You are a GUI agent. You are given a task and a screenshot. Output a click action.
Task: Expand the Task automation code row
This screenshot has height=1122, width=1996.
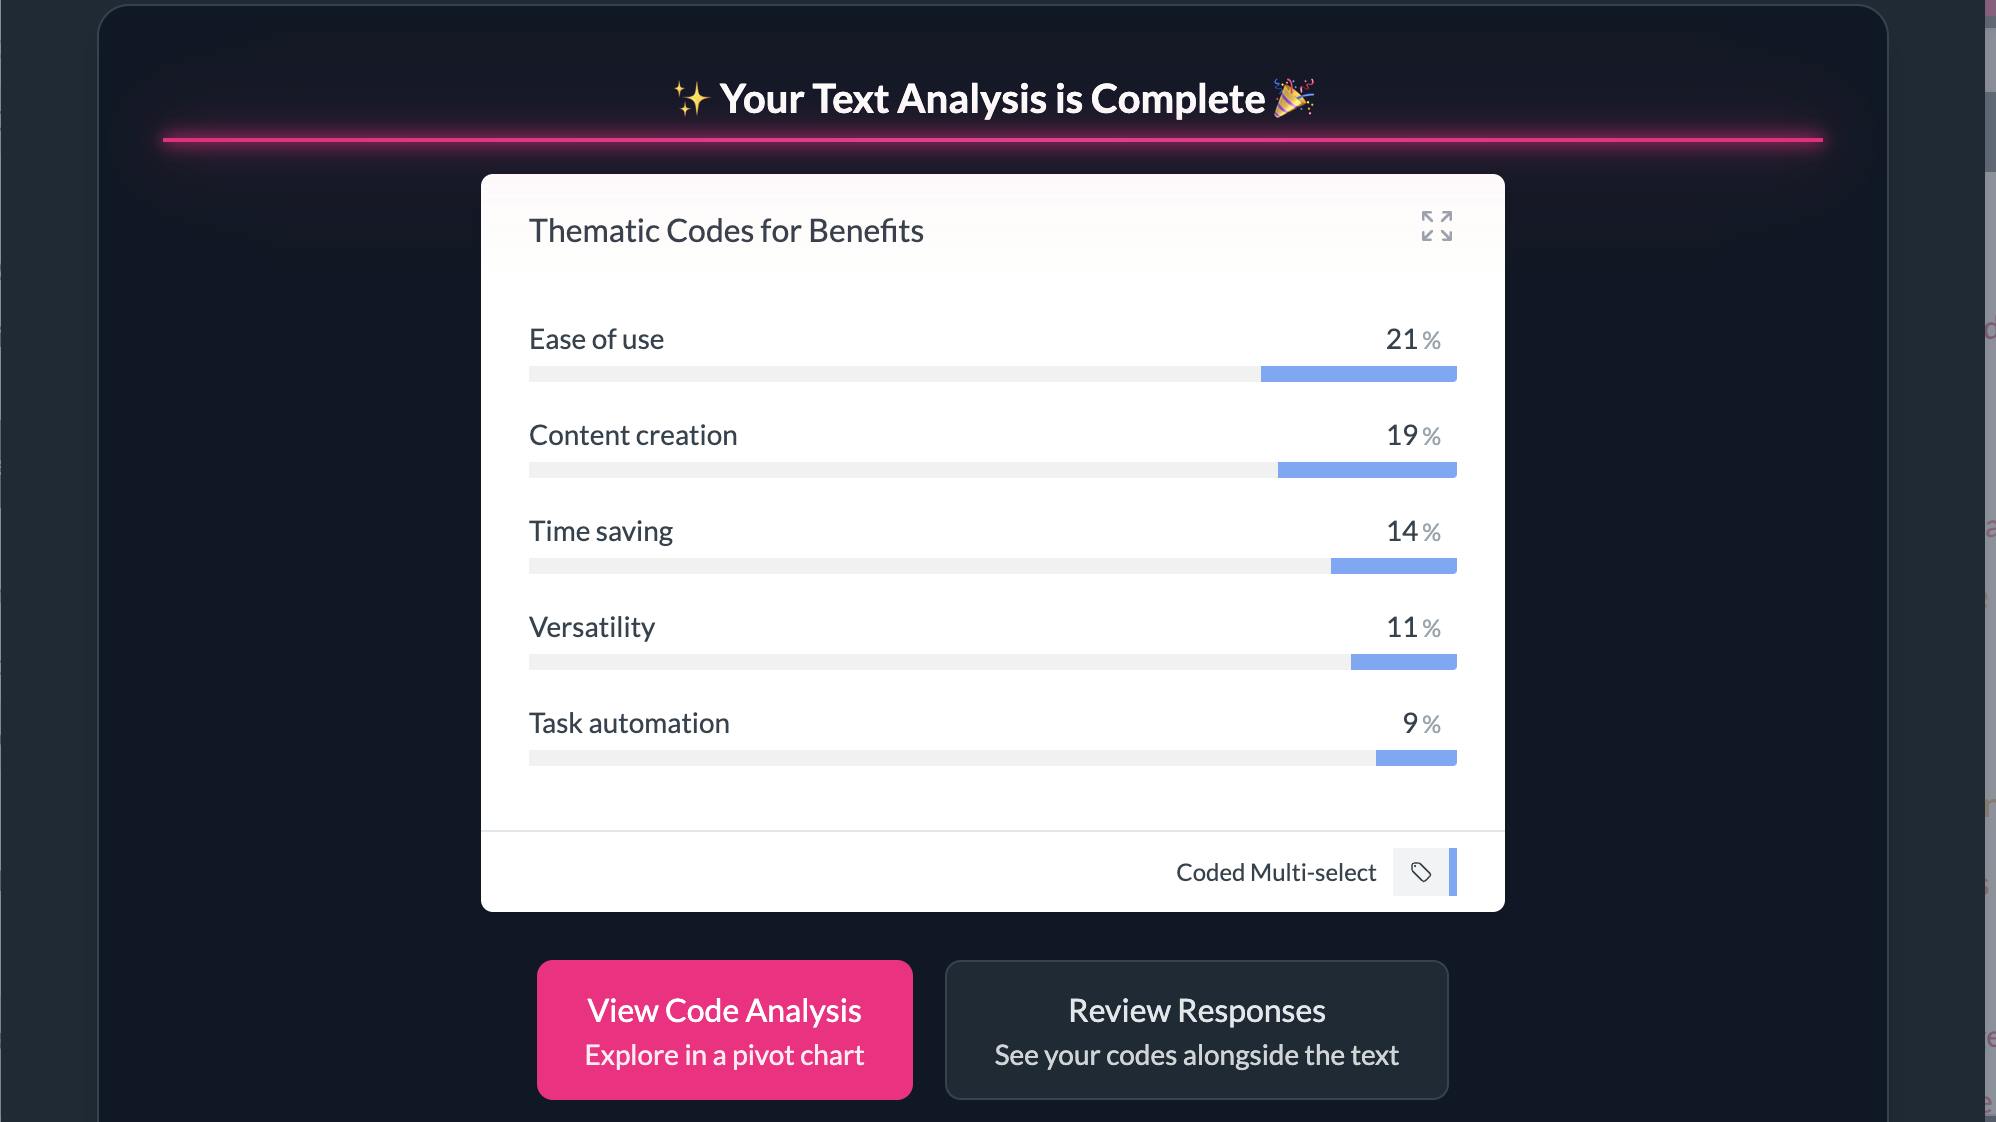pos(629,722)
